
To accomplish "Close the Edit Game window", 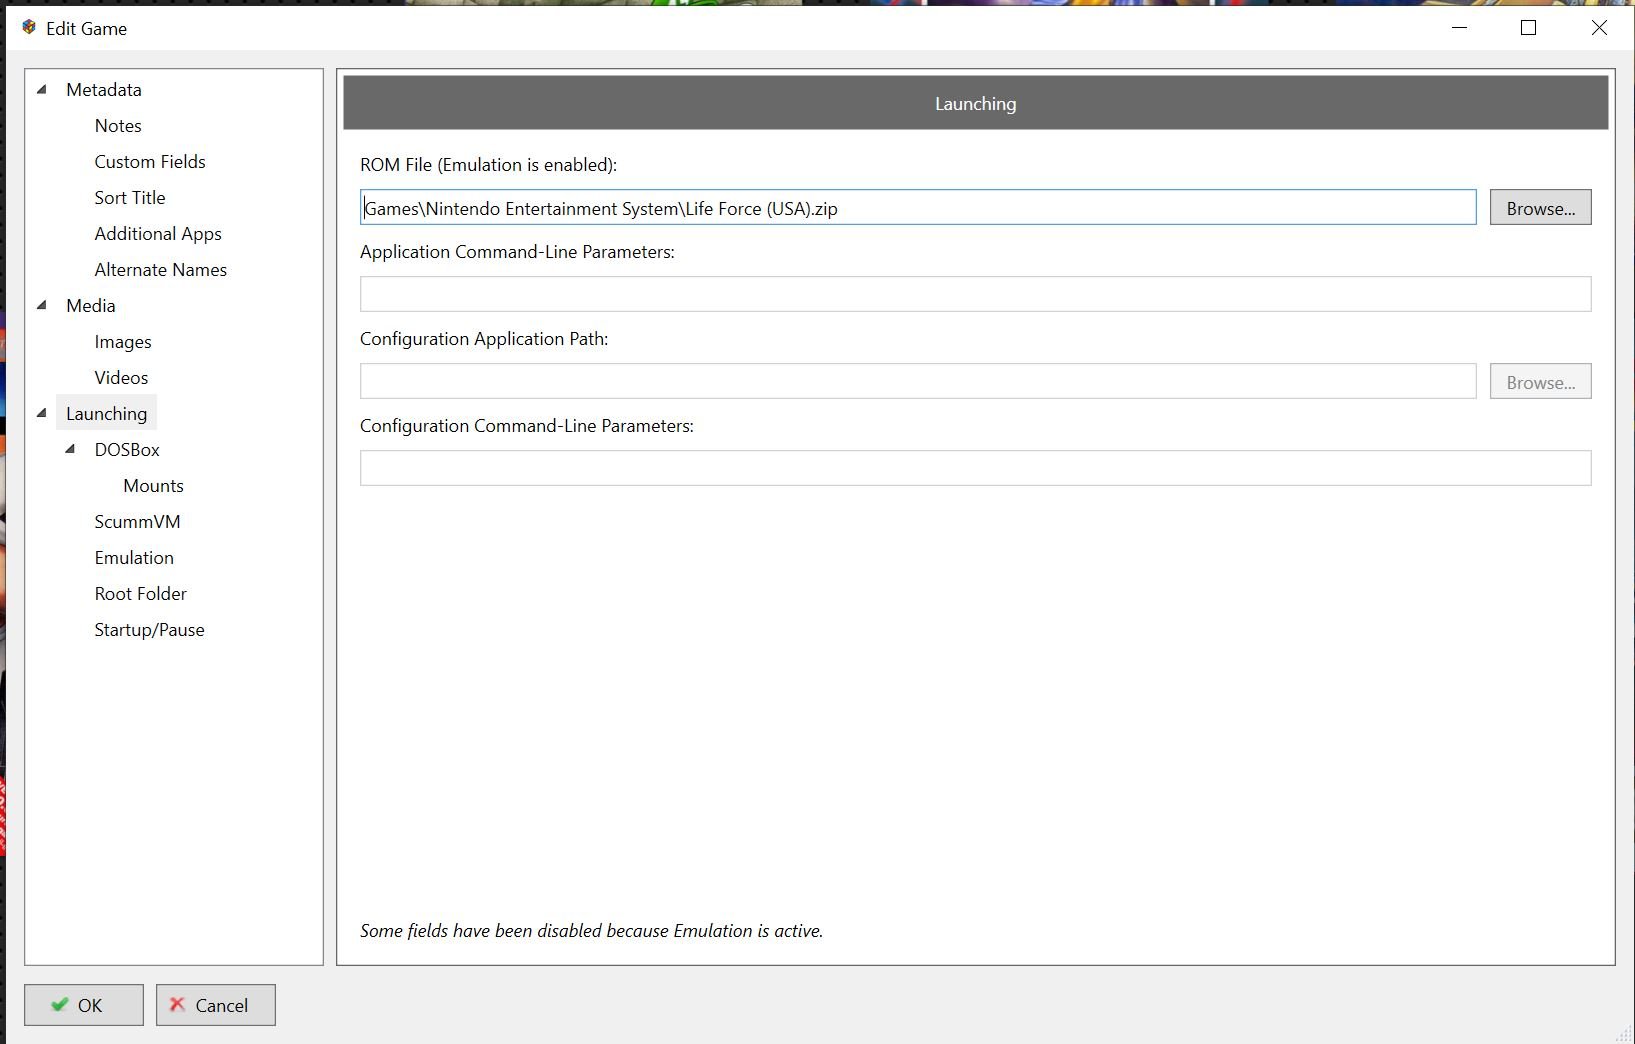I will [x=1599, y=27].
